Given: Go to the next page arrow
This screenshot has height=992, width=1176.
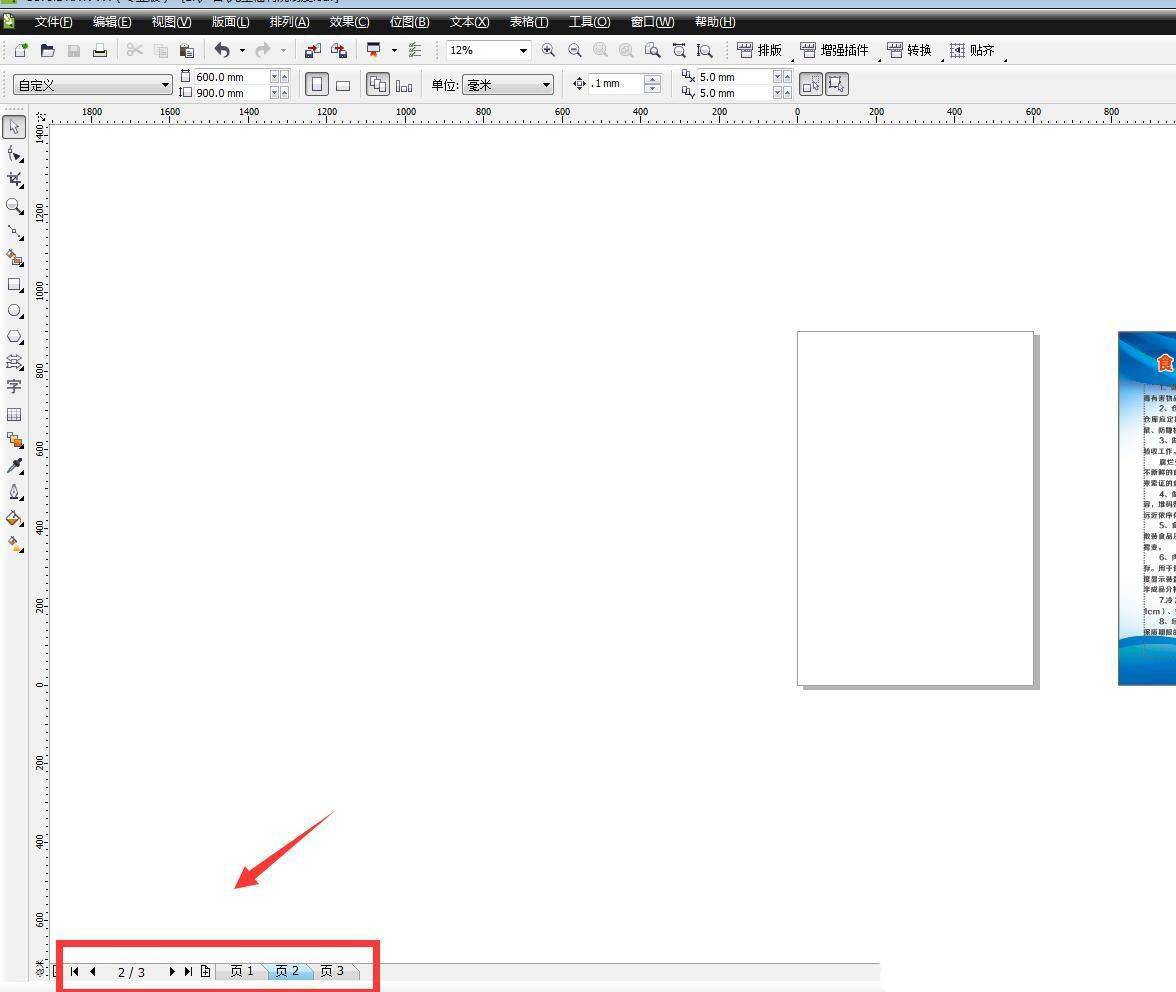Looking at the screenshot, I should tap(172, 971).
